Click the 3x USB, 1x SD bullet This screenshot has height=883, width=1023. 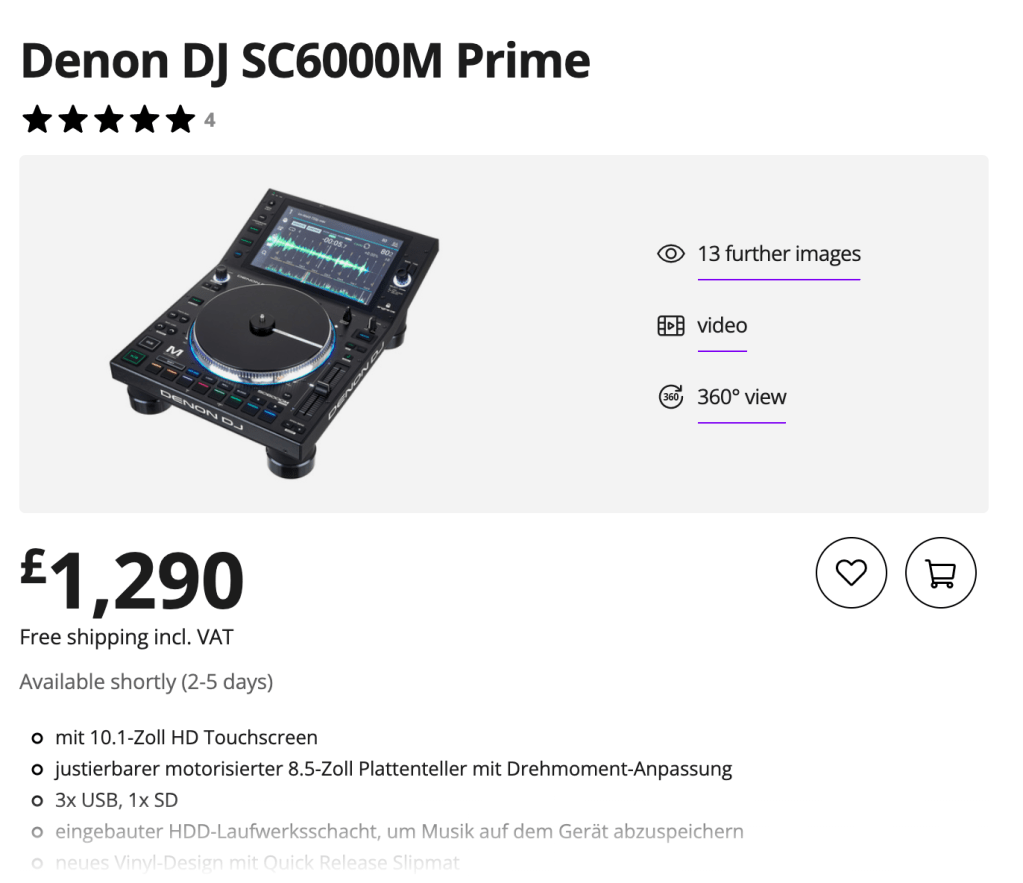116,800
